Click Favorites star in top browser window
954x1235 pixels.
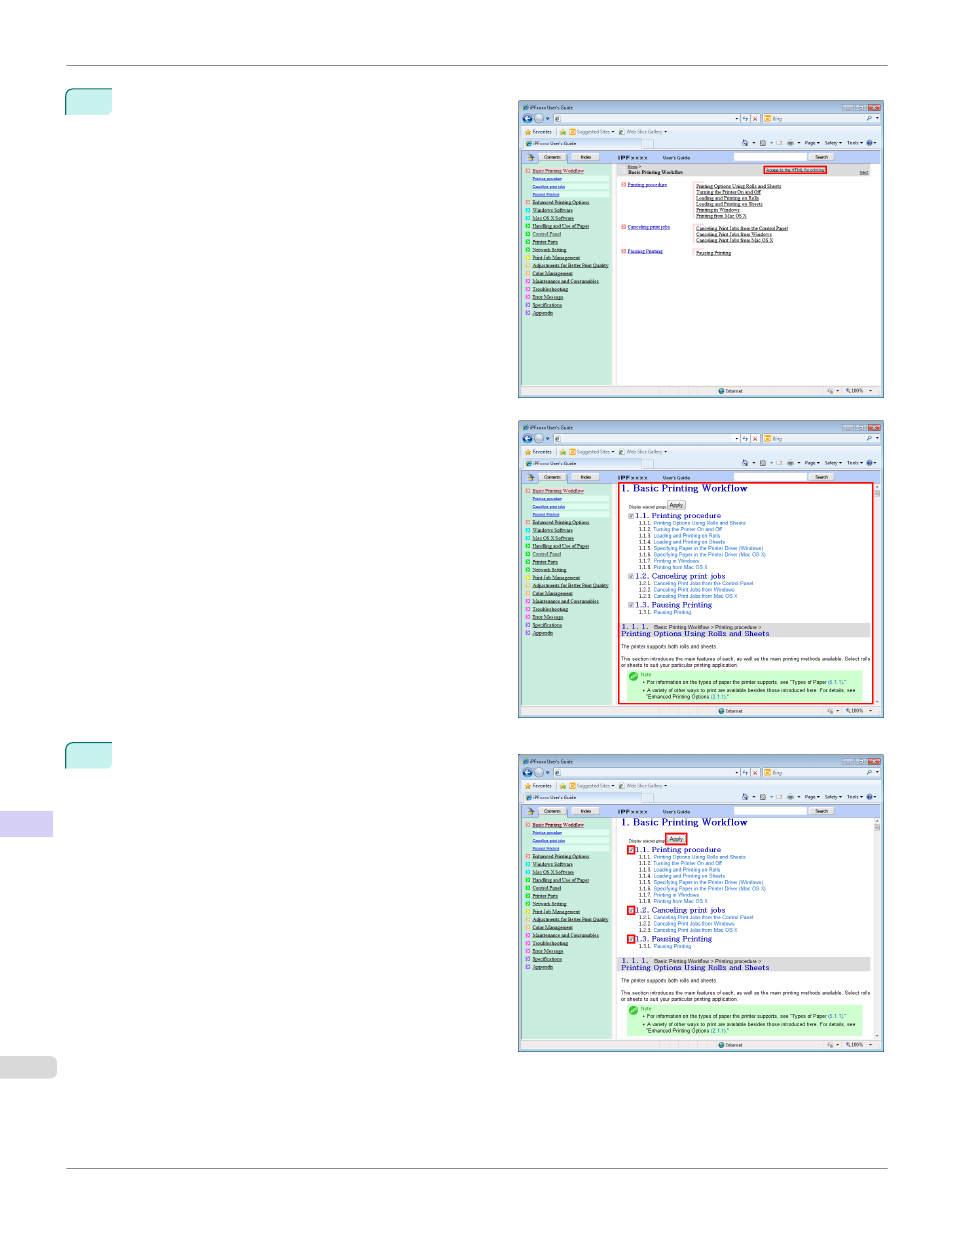pyautogui.click(x=528, y=132)
